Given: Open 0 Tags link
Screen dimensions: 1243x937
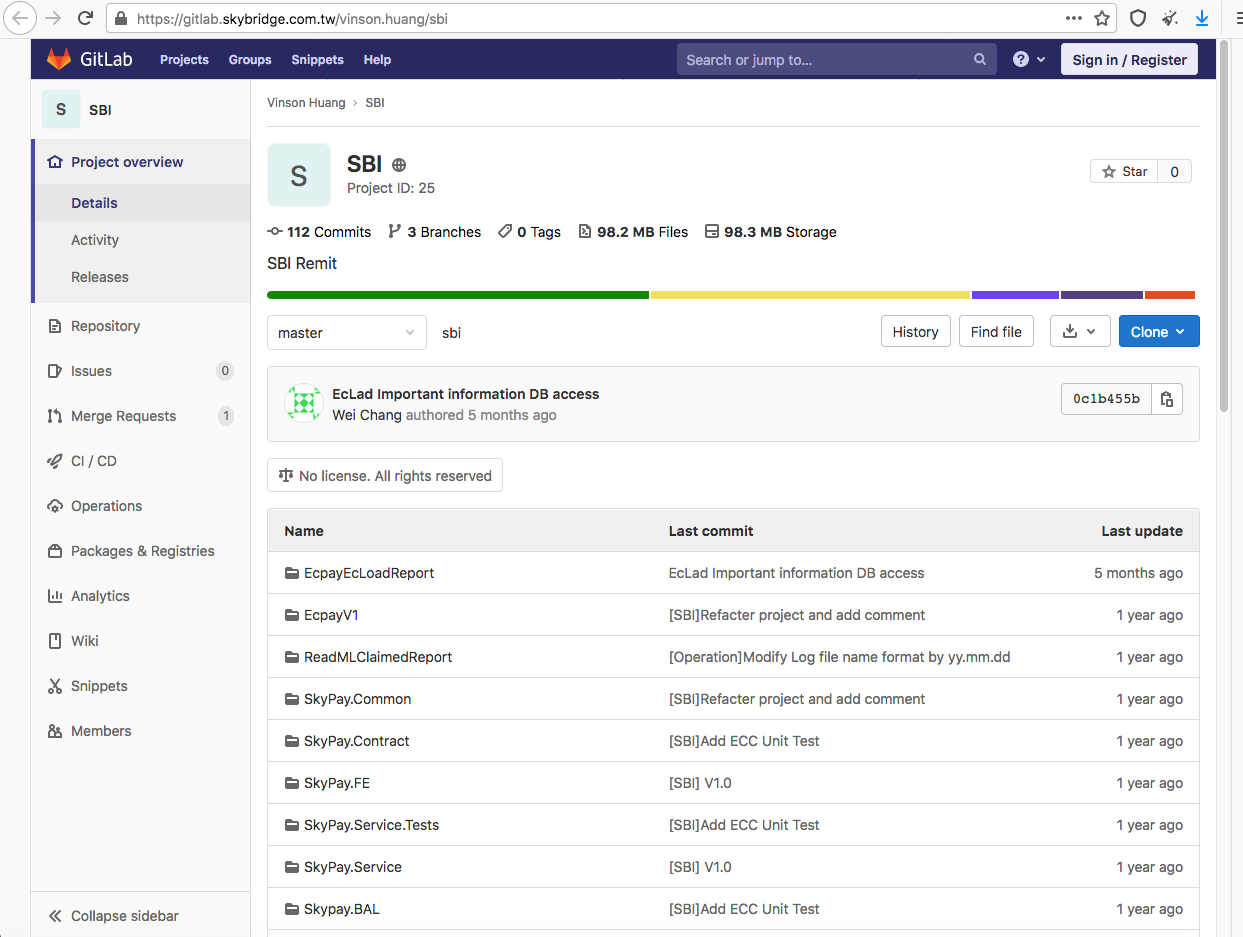Looking at the screenshot, I should [529, 232].
